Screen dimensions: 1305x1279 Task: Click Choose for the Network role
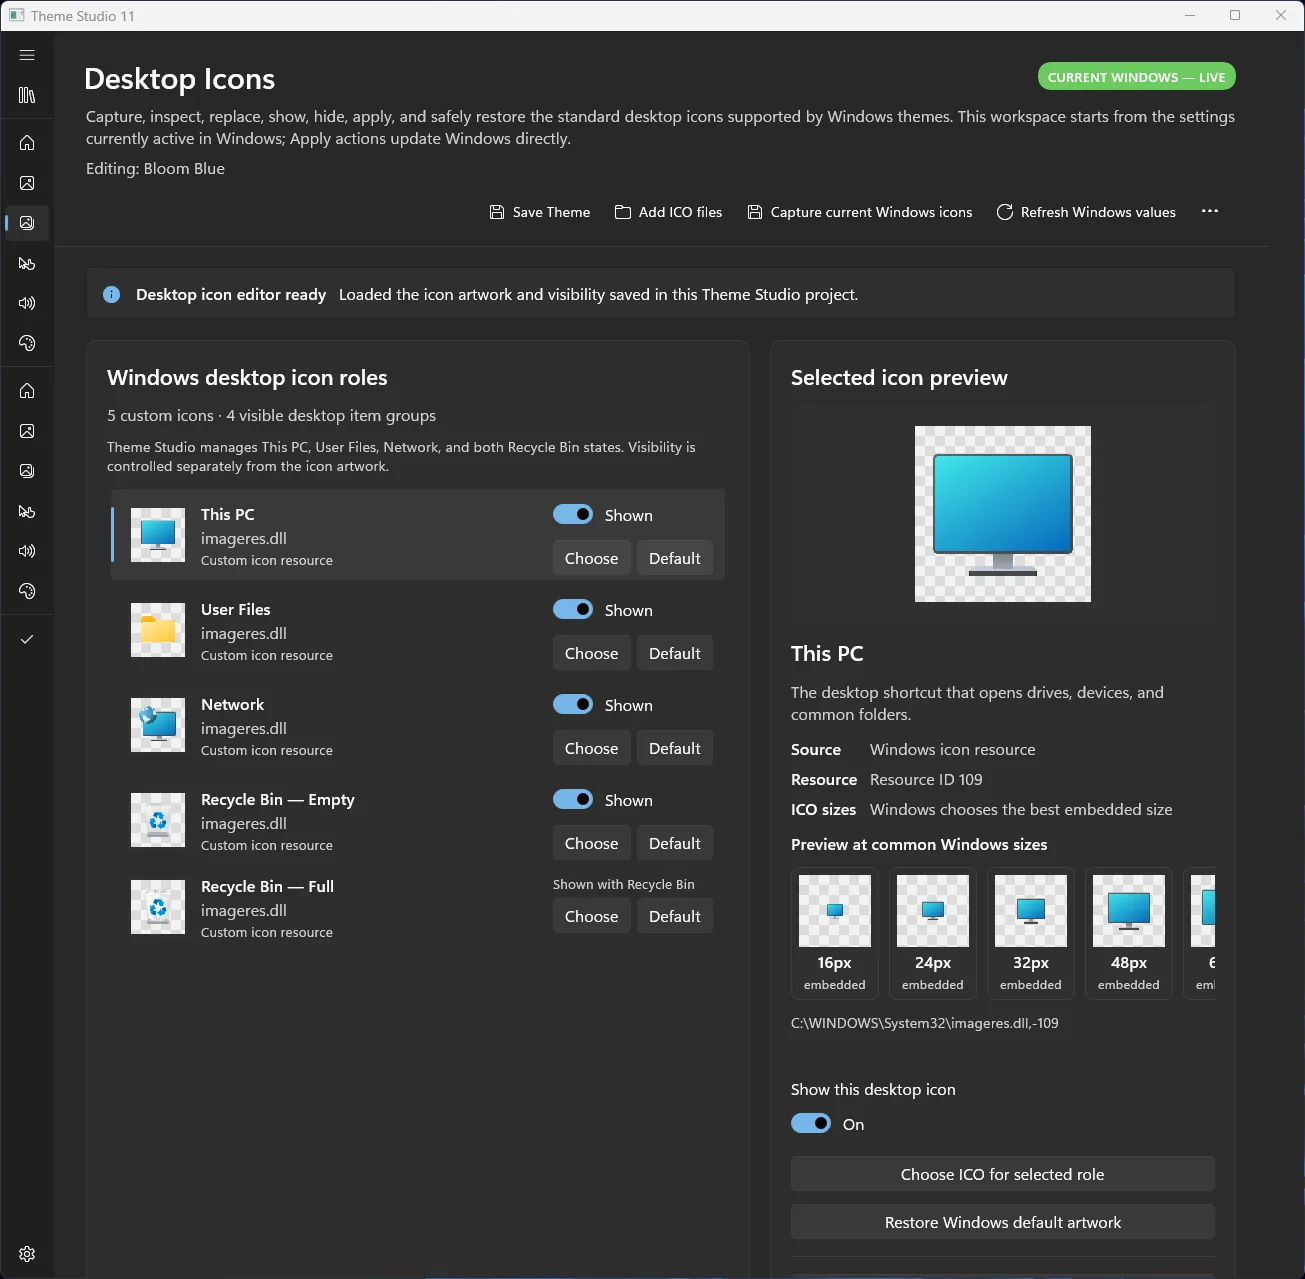pyautogui.click(x=592, y=748)
